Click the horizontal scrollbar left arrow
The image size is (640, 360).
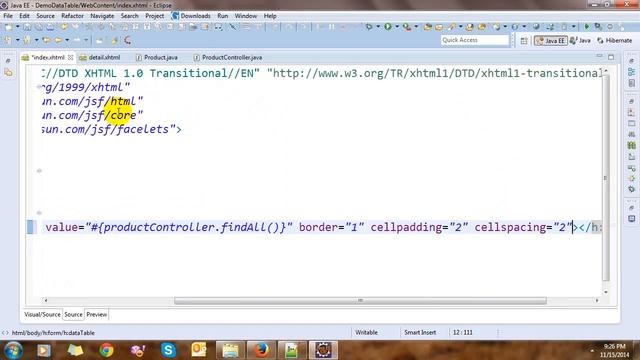pos(45,301)
